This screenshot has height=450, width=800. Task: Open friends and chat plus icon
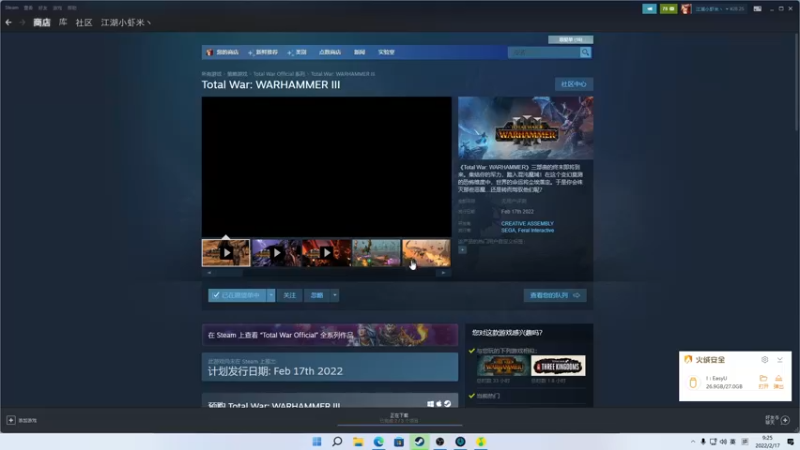point(785,420)
